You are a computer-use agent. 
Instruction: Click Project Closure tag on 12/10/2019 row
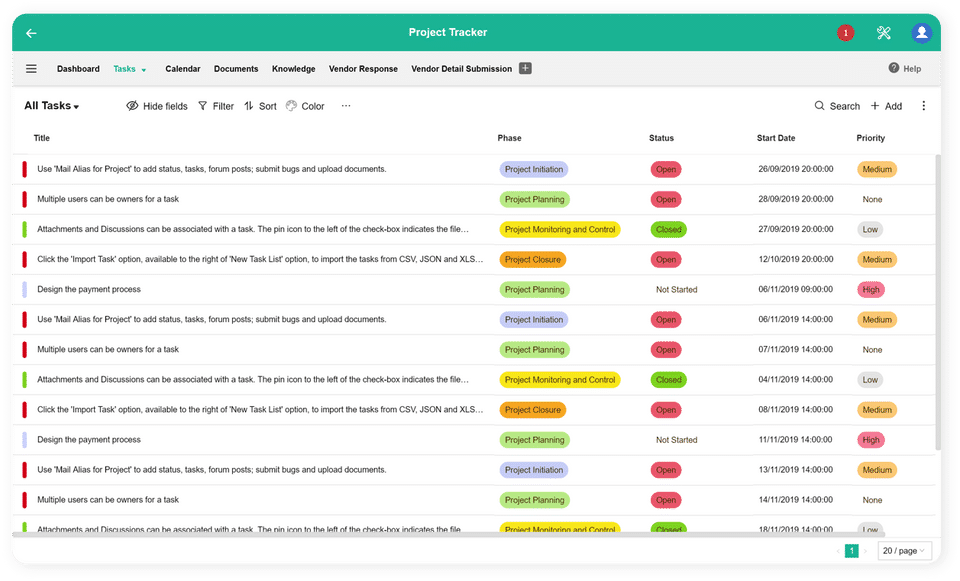533,259
